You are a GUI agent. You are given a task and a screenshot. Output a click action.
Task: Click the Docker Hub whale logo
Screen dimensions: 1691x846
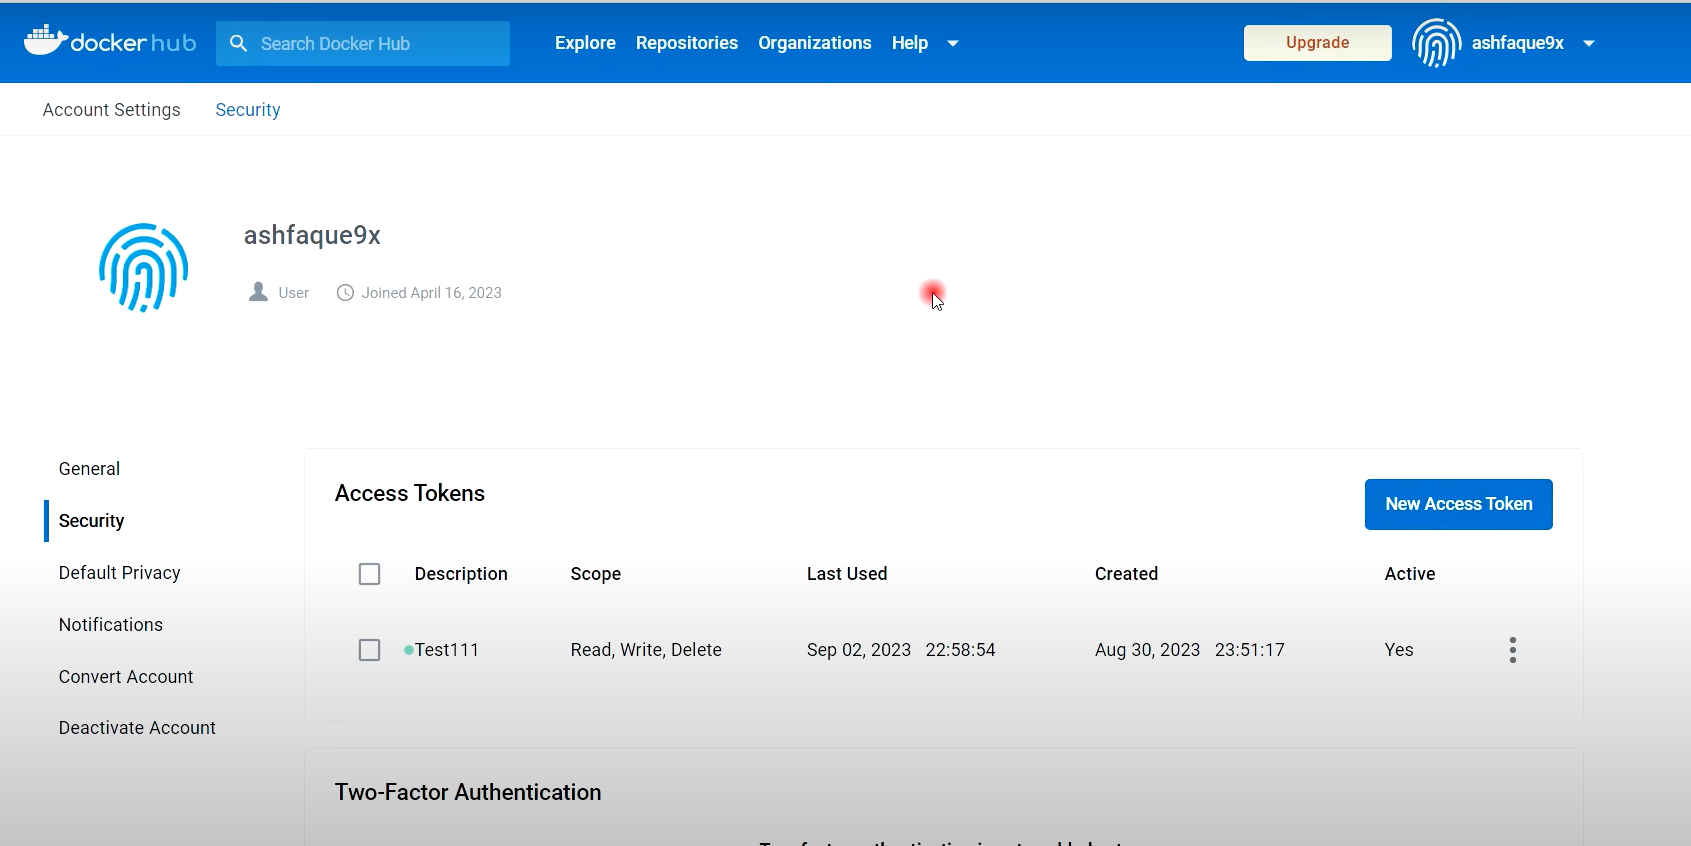(x=110, y=41)
